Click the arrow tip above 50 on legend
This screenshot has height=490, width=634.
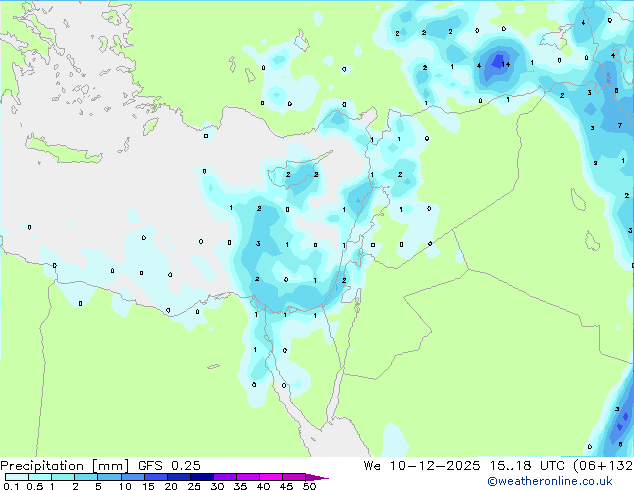318,477
